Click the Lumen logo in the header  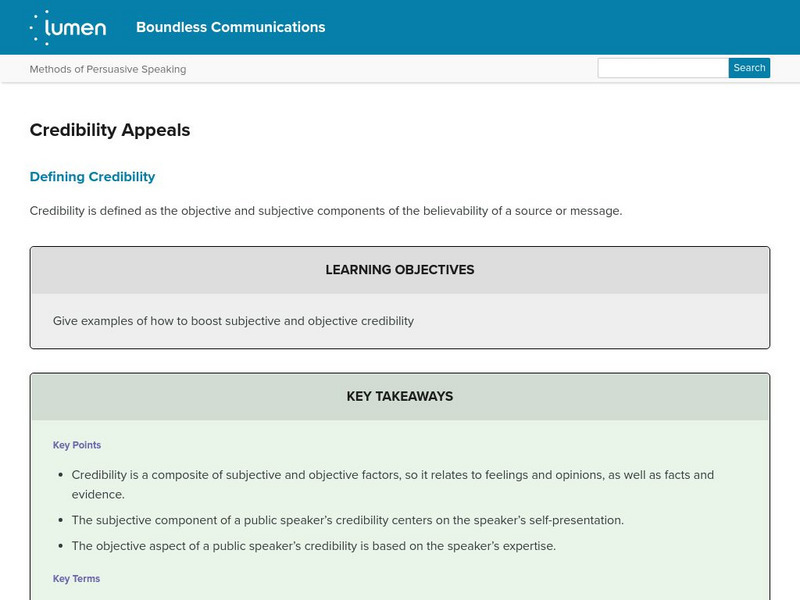point(68,27)
